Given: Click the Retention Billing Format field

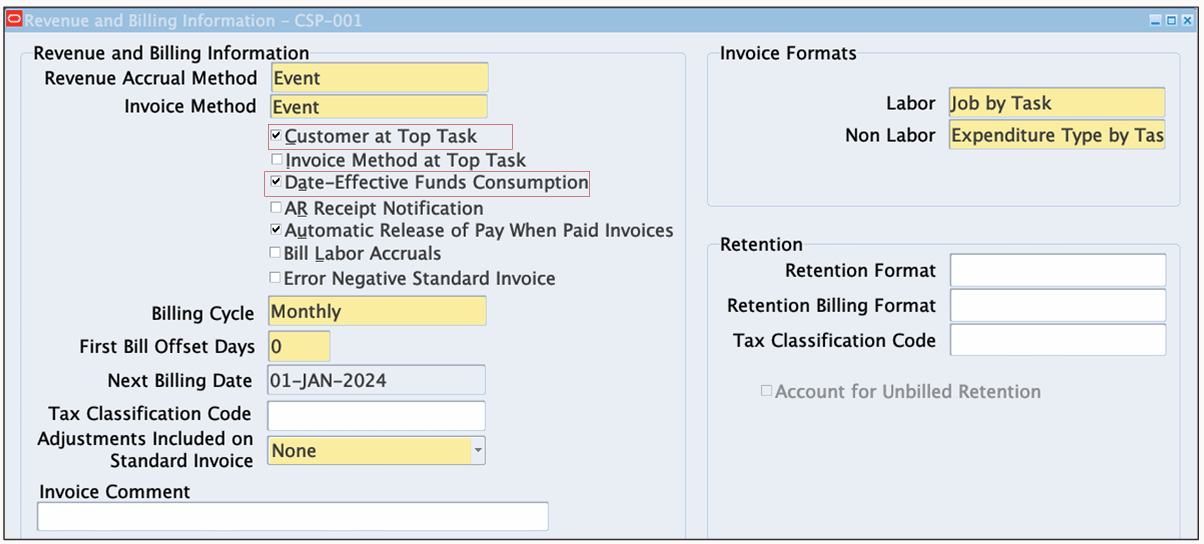Looking at the screenshot, I should (1058, 305).
